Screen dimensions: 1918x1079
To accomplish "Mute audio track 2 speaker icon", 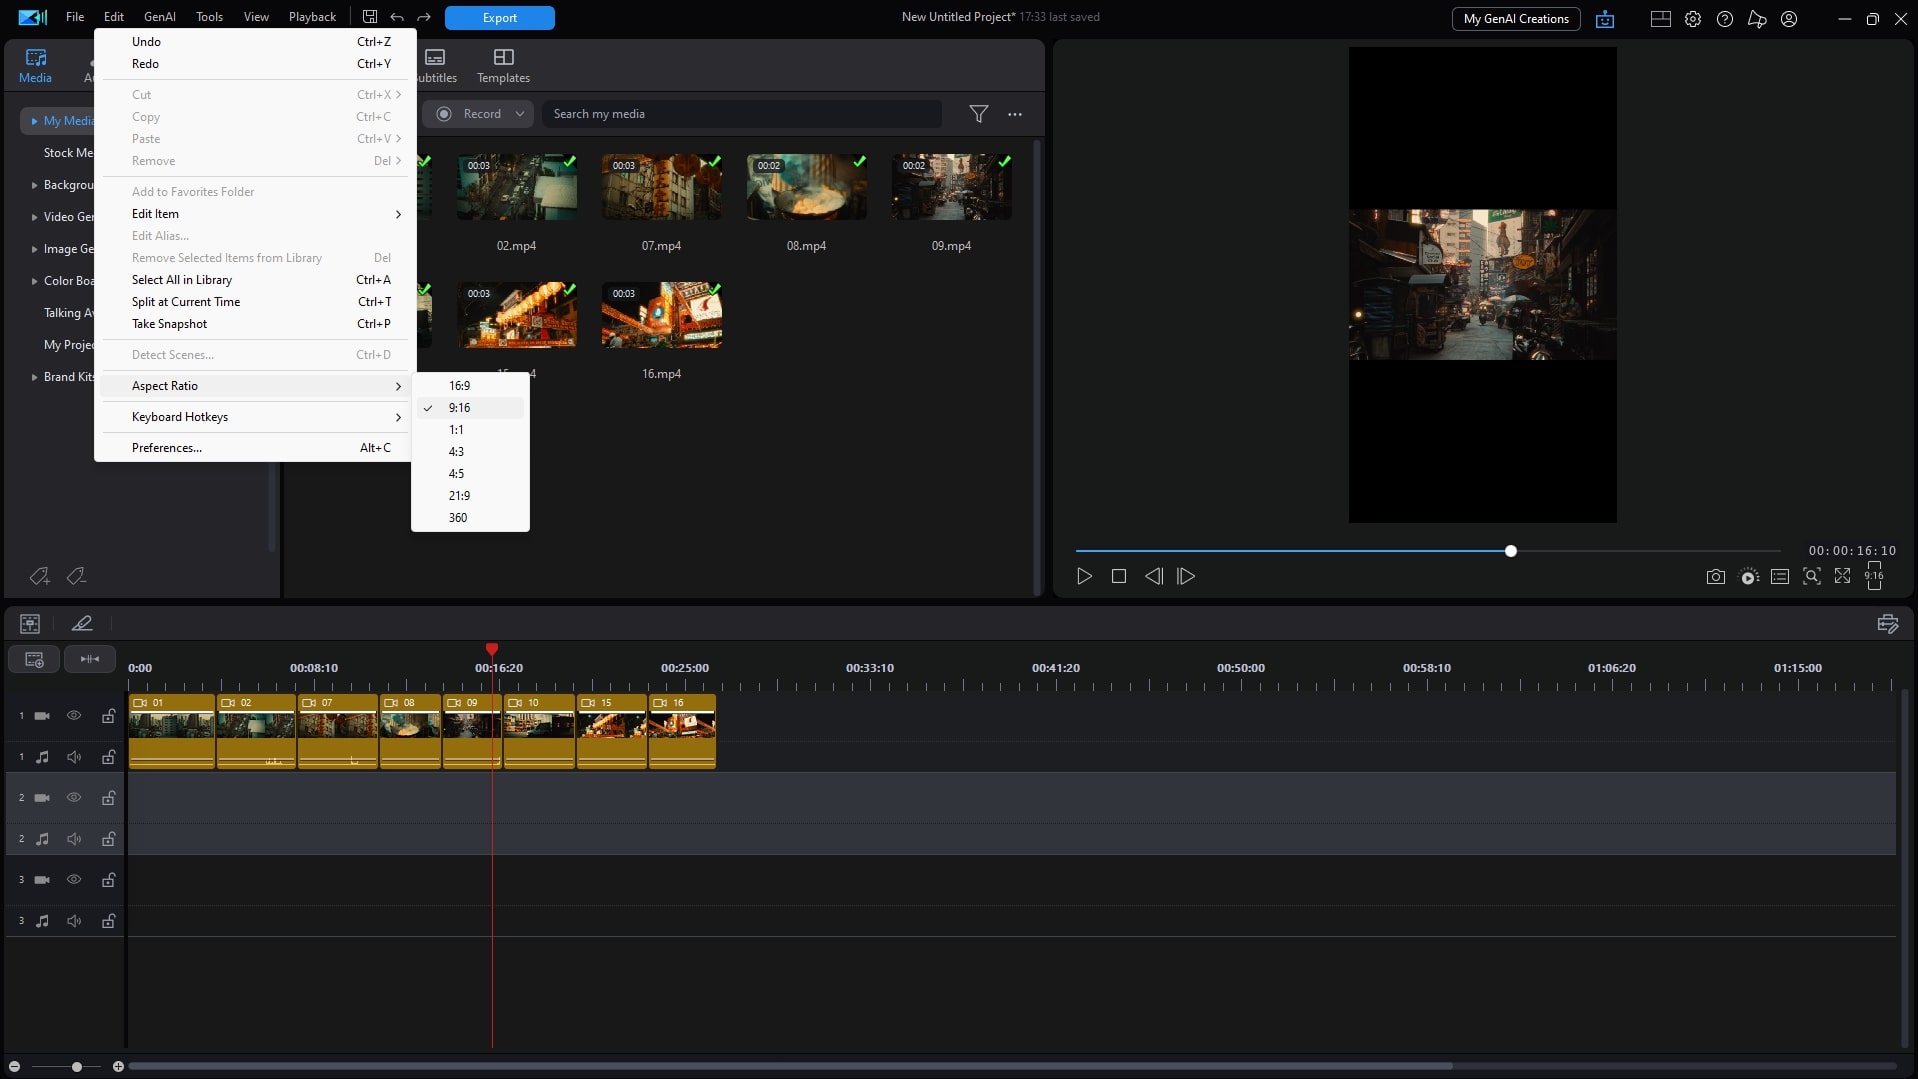I will click(73, 839).
